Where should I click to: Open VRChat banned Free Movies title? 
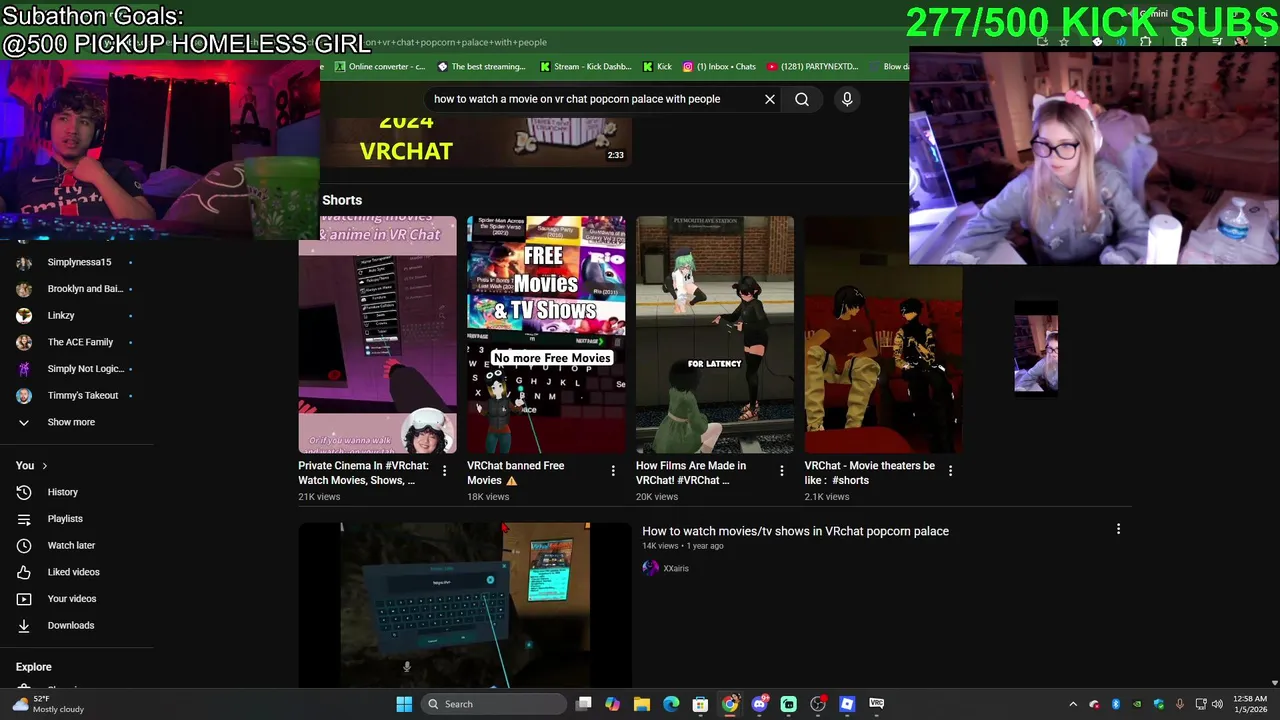516,473
